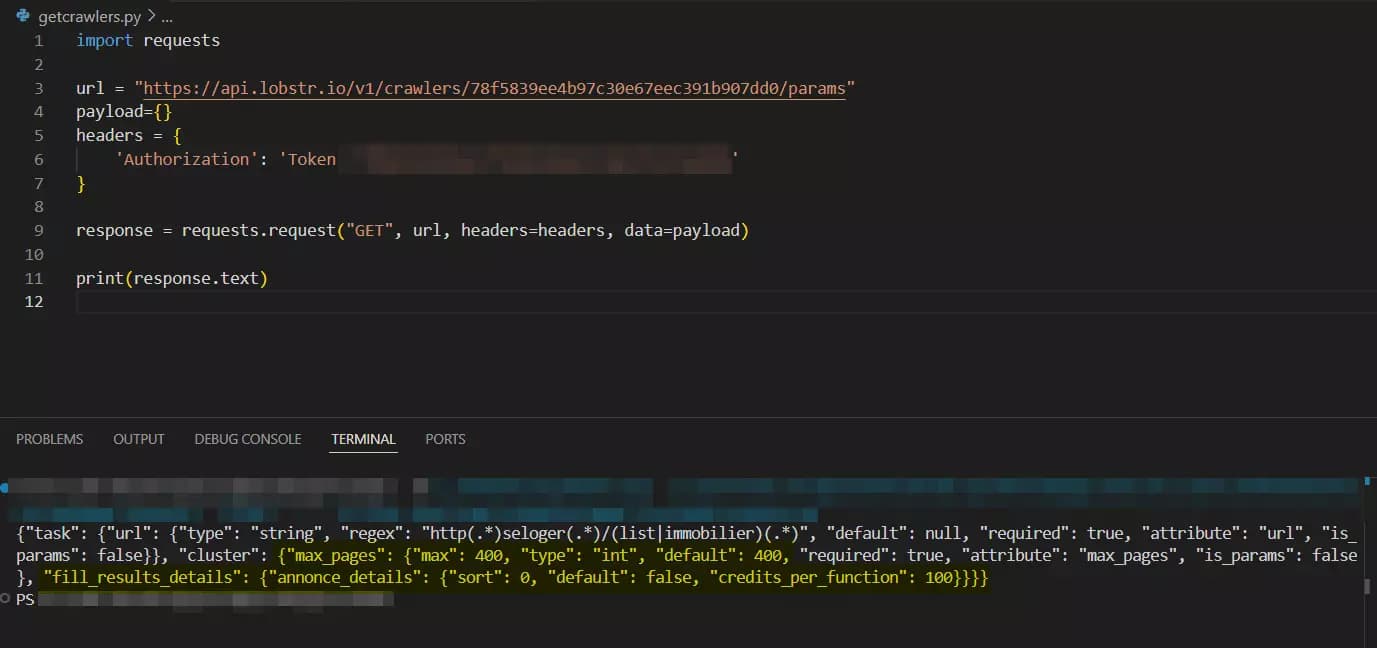Click the requests.request("GET" call line
The width and height of the screenshot is (1377, 648).
[412, 231]
